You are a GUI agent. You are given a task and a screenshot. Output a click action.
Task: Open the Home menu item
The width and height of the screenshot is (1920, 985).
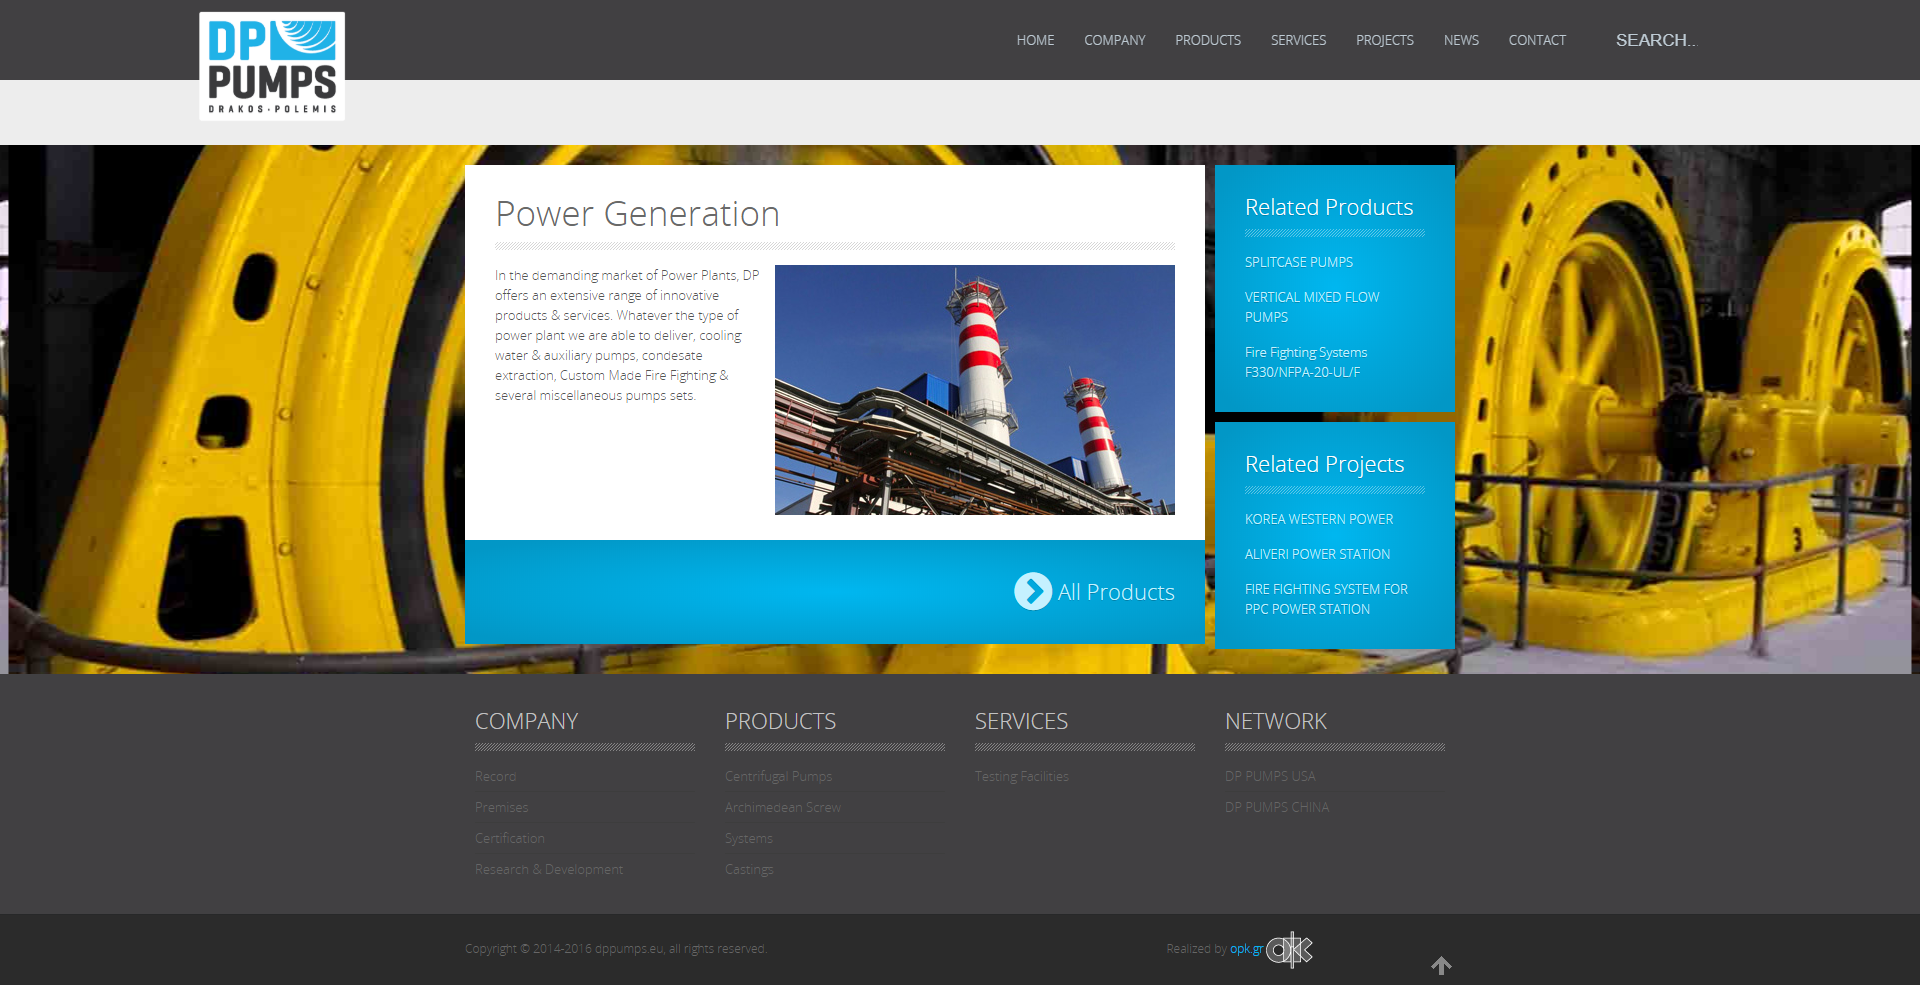pyautogui.click(x=1035, y=40)
